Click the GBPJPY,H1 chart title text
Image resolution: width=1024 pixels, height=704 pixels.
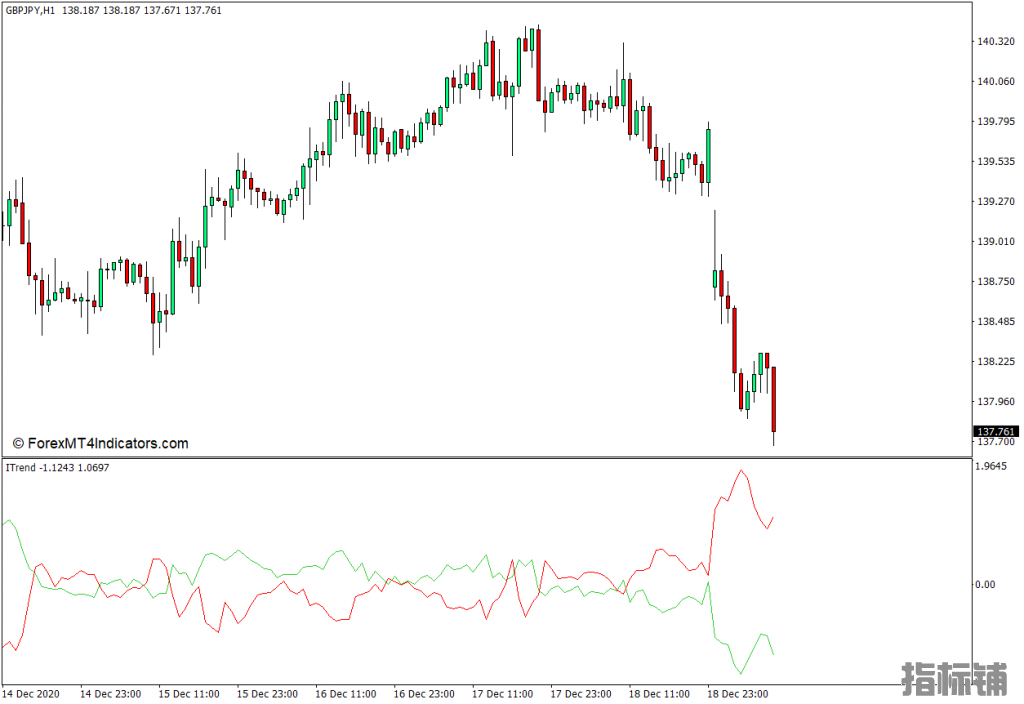pos(30,10)
